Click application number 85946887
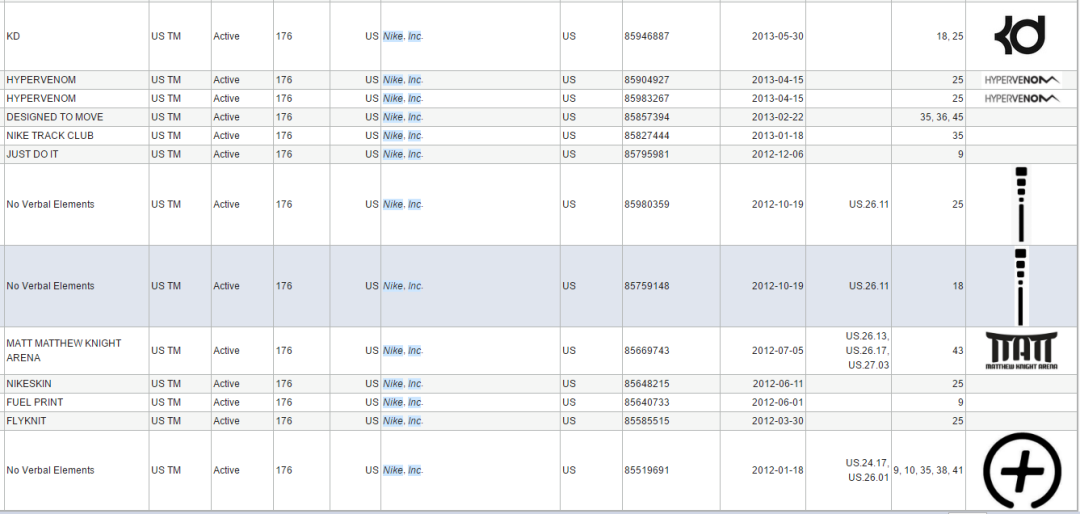The width and height of the screenshot is (1080, 514). pos(647,37)
